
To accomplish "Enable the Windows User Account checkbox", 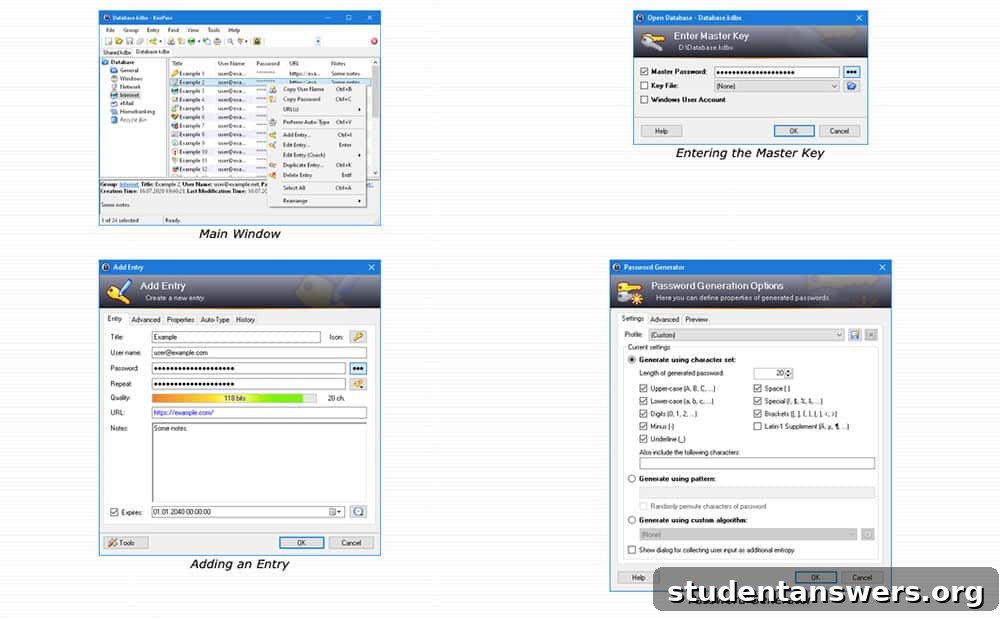I will click(644, 99).
